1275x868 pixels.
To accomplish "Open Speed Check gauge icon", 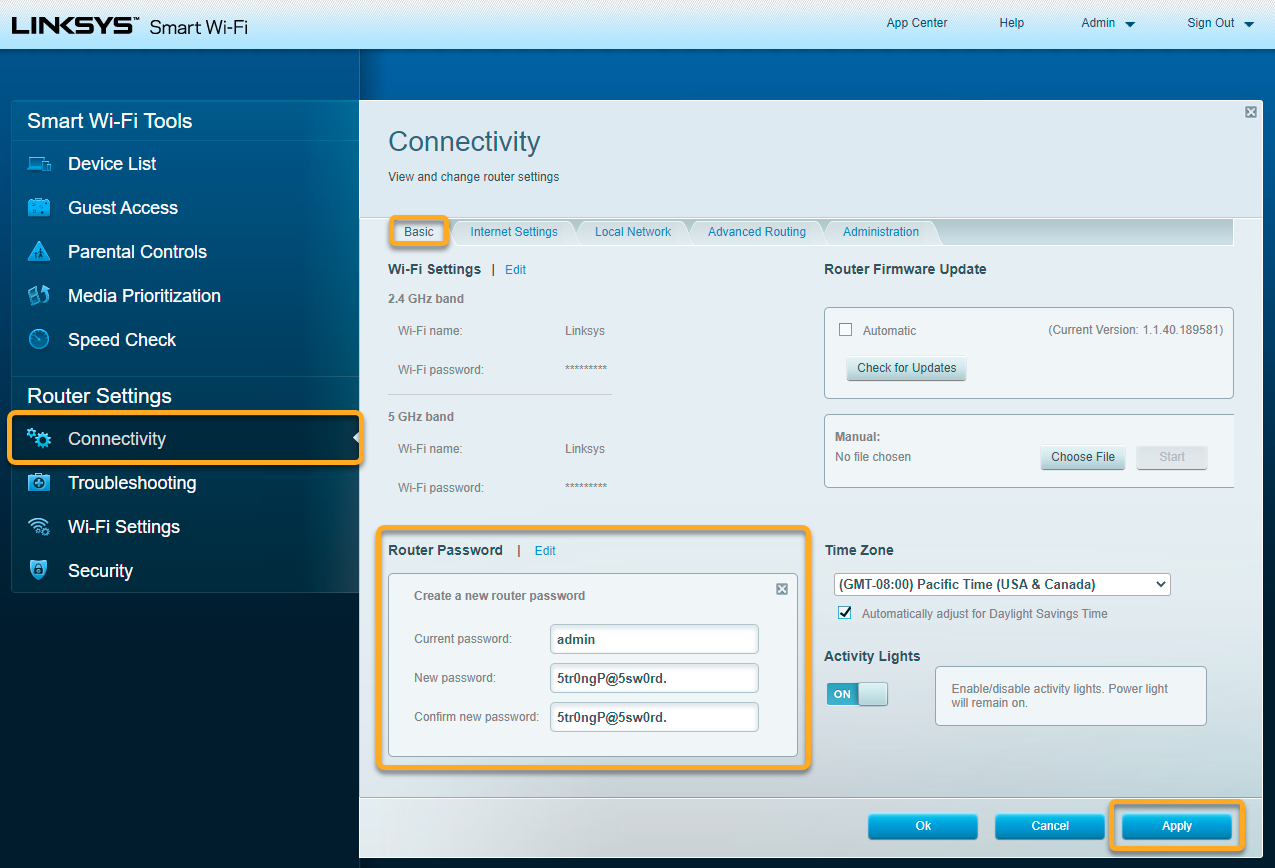I will point(39,340).
